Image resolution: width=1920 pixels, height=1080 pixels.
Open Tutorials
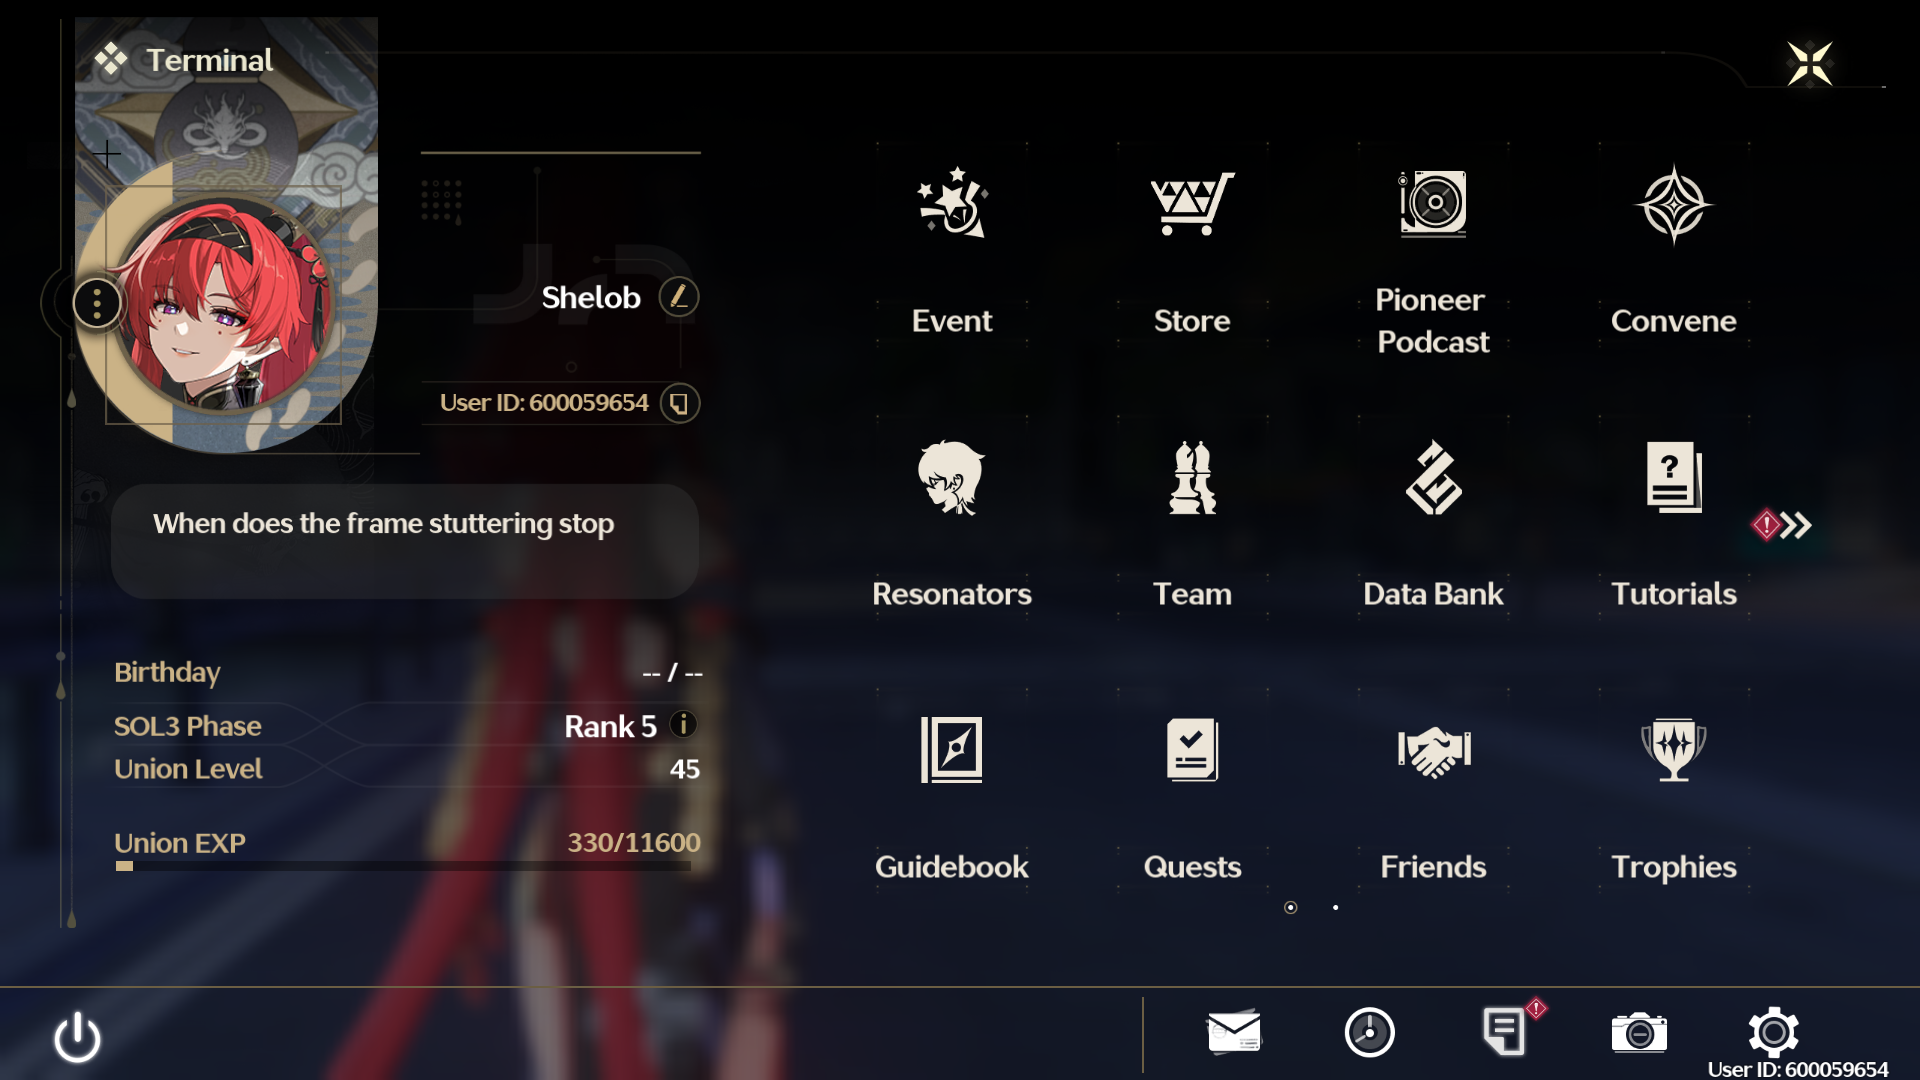tap(1673, 477)
